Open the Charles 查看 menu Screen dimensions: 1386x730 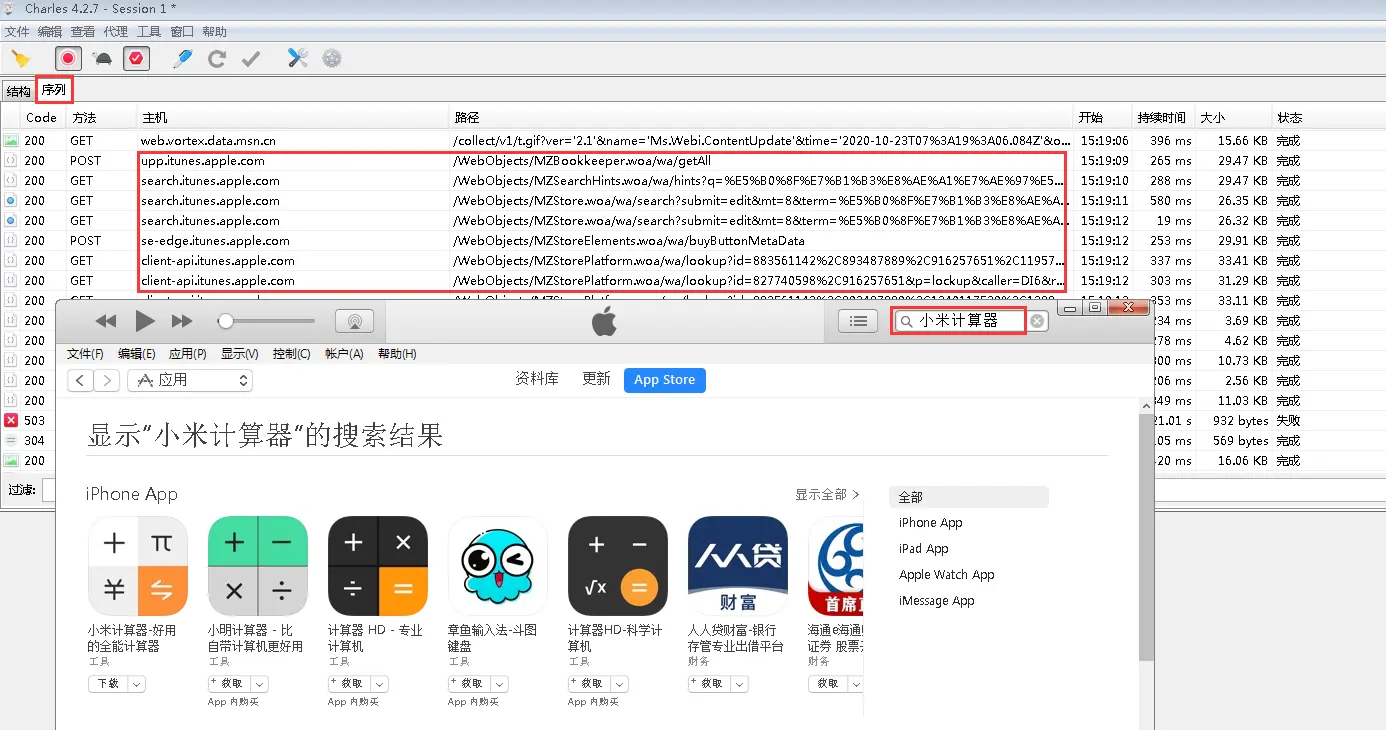[x=83, y=32]
